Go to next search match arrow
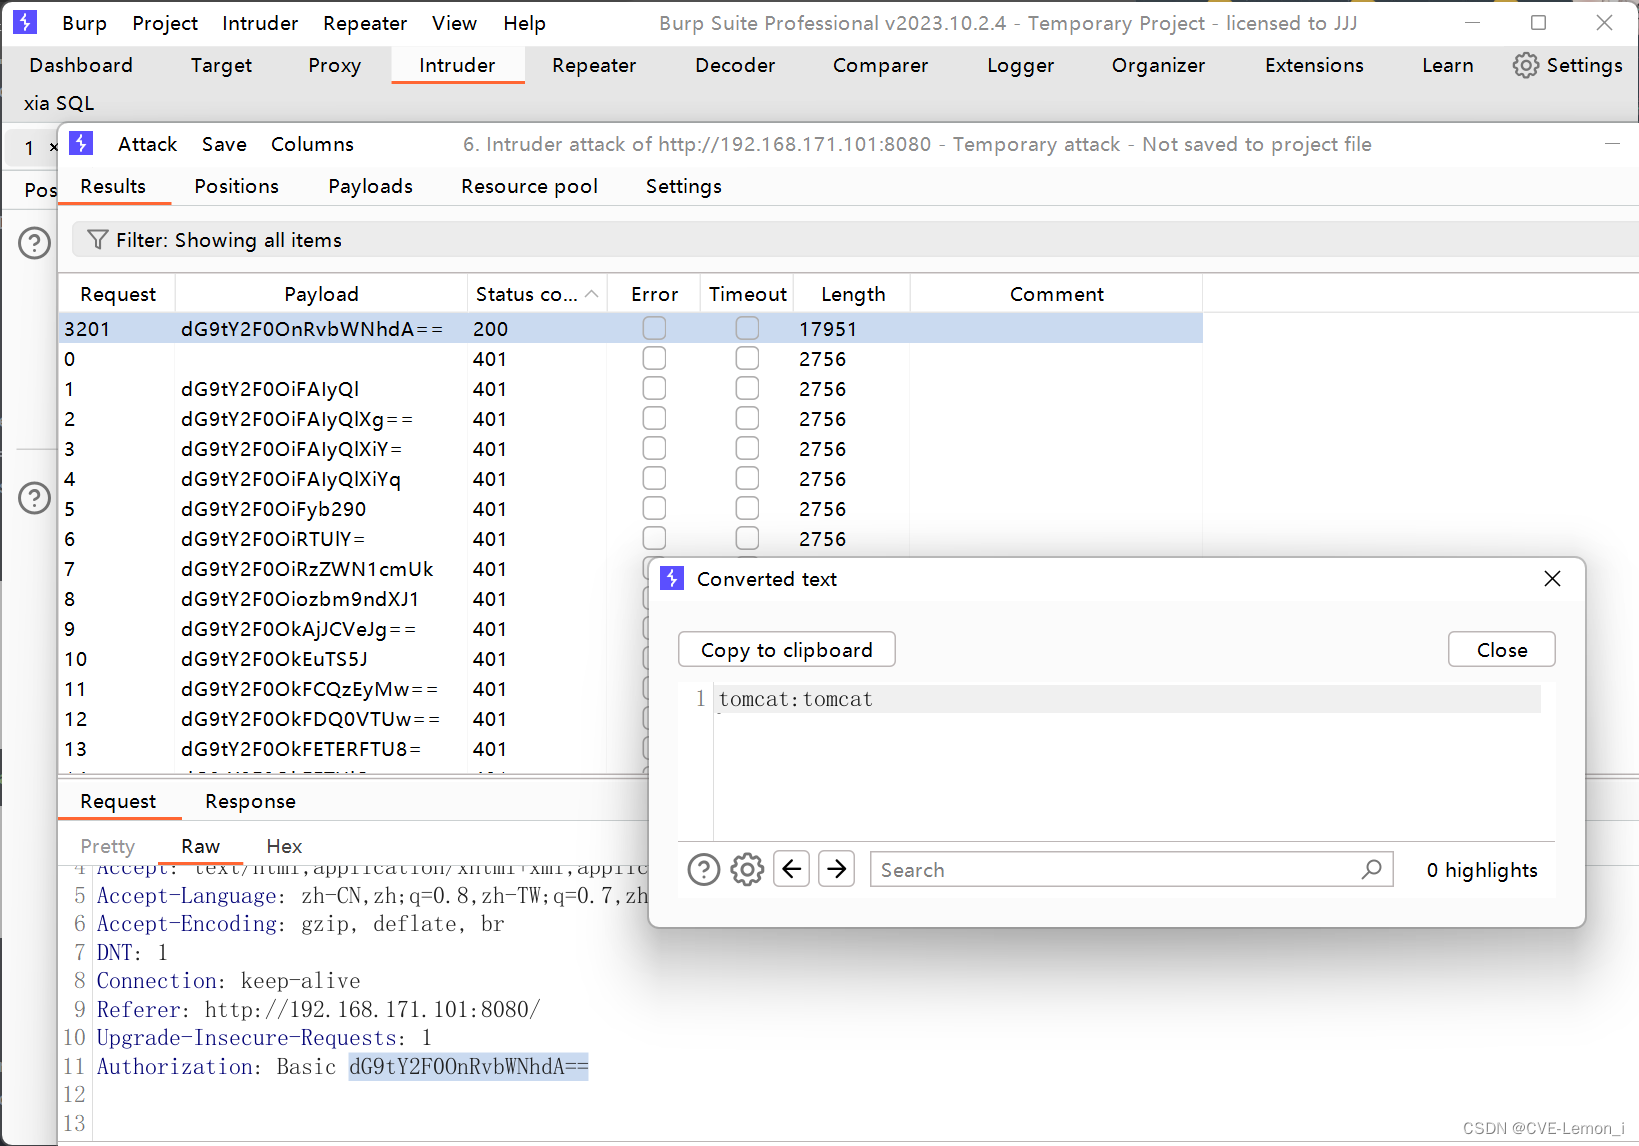Screen dimensions: 1639x1146 (837, 869)
